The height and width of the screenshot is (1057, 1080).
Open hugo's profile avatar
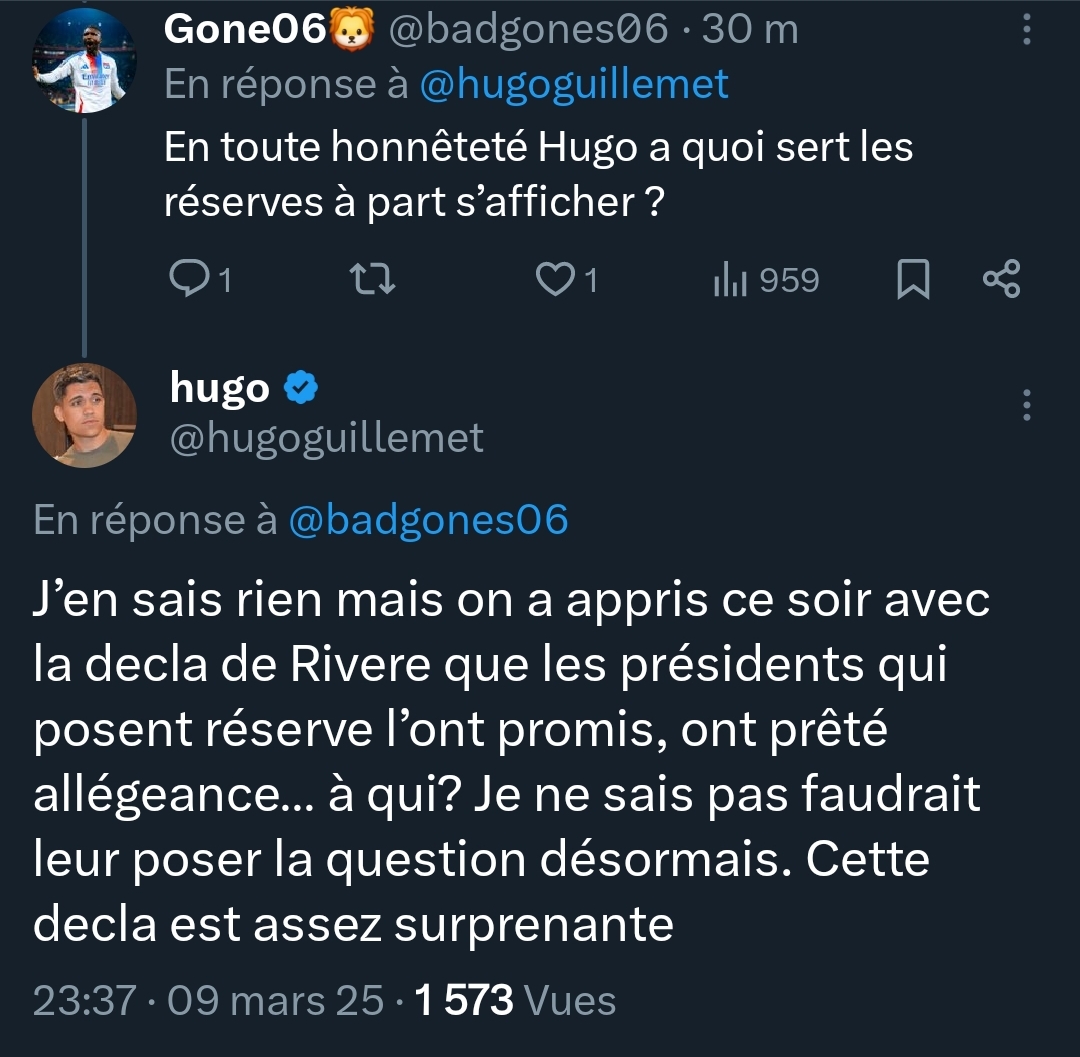tap(84, 415)
